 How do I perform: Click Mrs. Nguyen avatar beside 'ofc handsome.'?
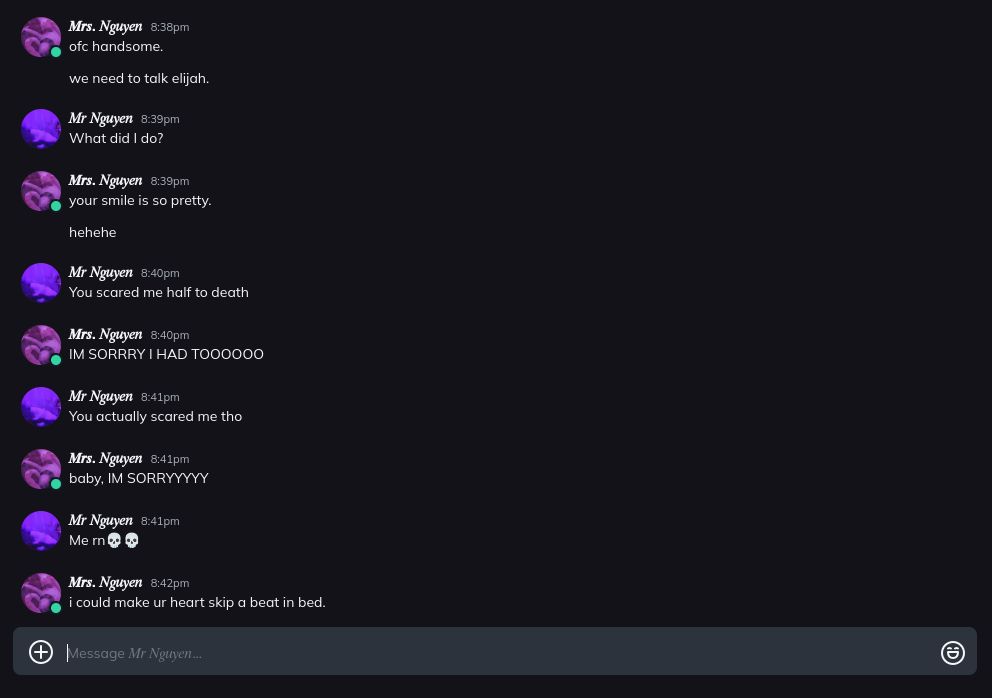(41, 37)
